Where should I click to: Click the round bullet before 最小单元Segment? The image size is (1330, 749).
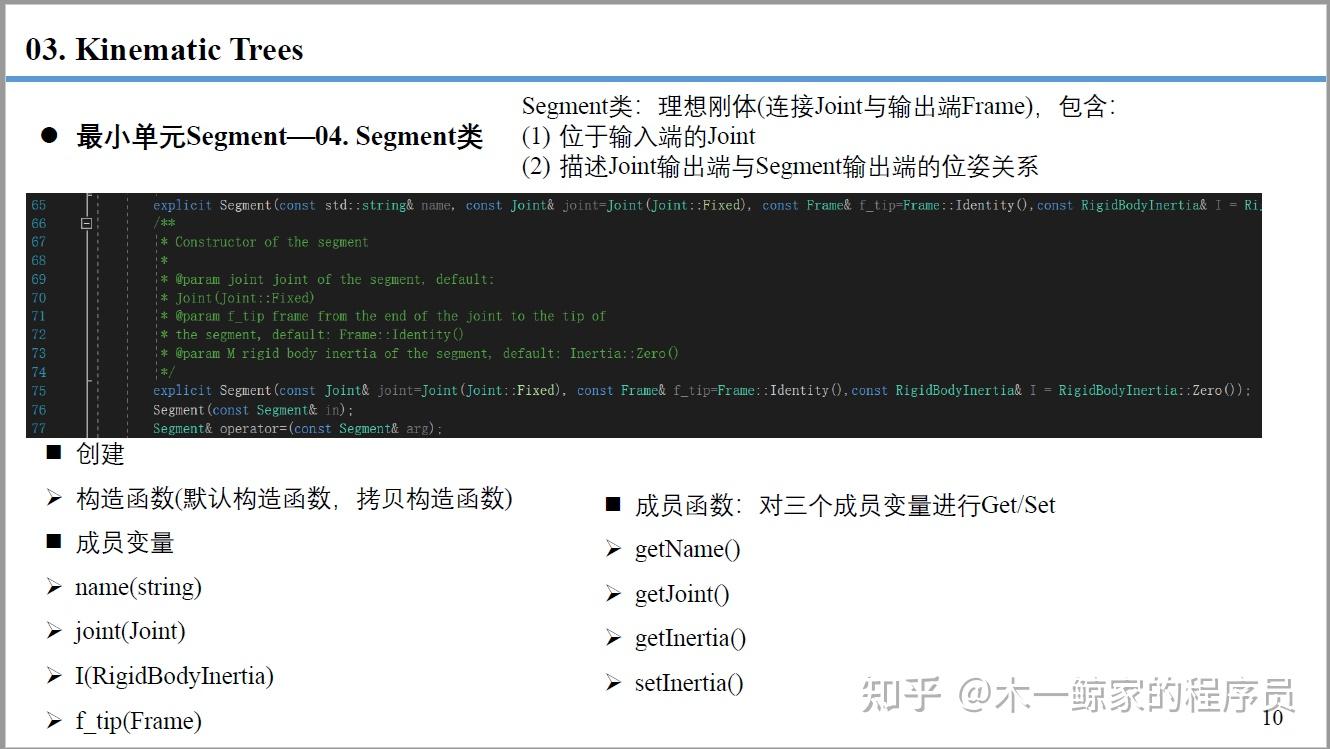pos(49,136)
